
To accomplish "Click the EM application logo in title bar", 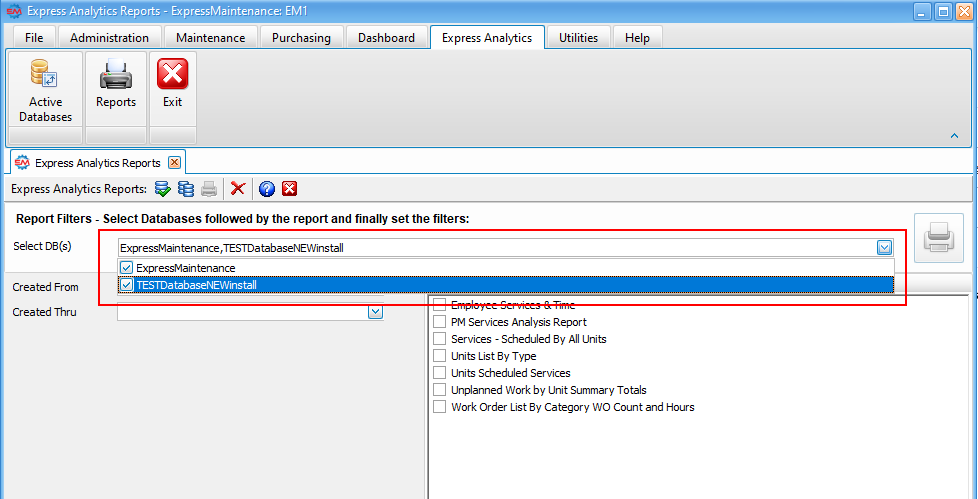I will 13,11.
